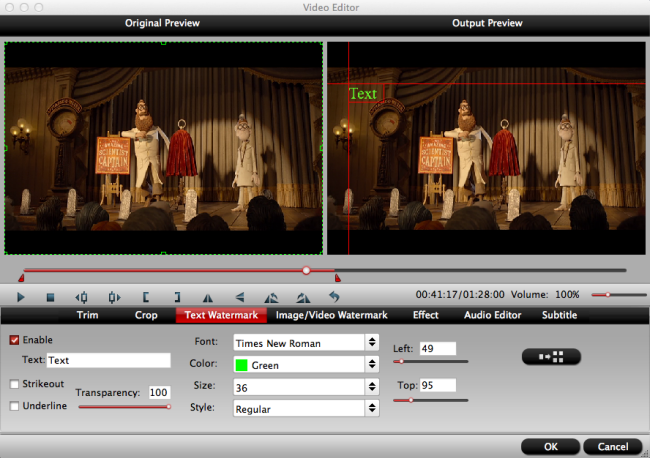Open the Subtitle tab
The image size is (650, 458).
(x=559, y=315)
